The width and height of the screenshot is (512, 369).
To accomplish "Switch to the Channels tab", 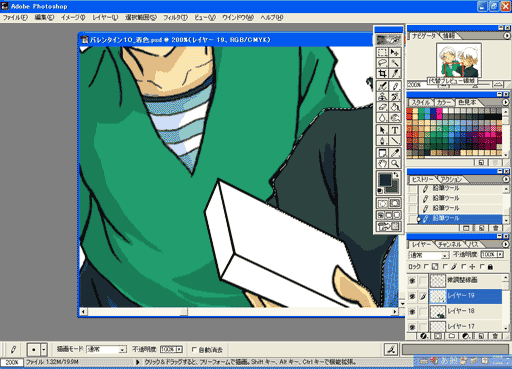I will (x=450, y=245).
